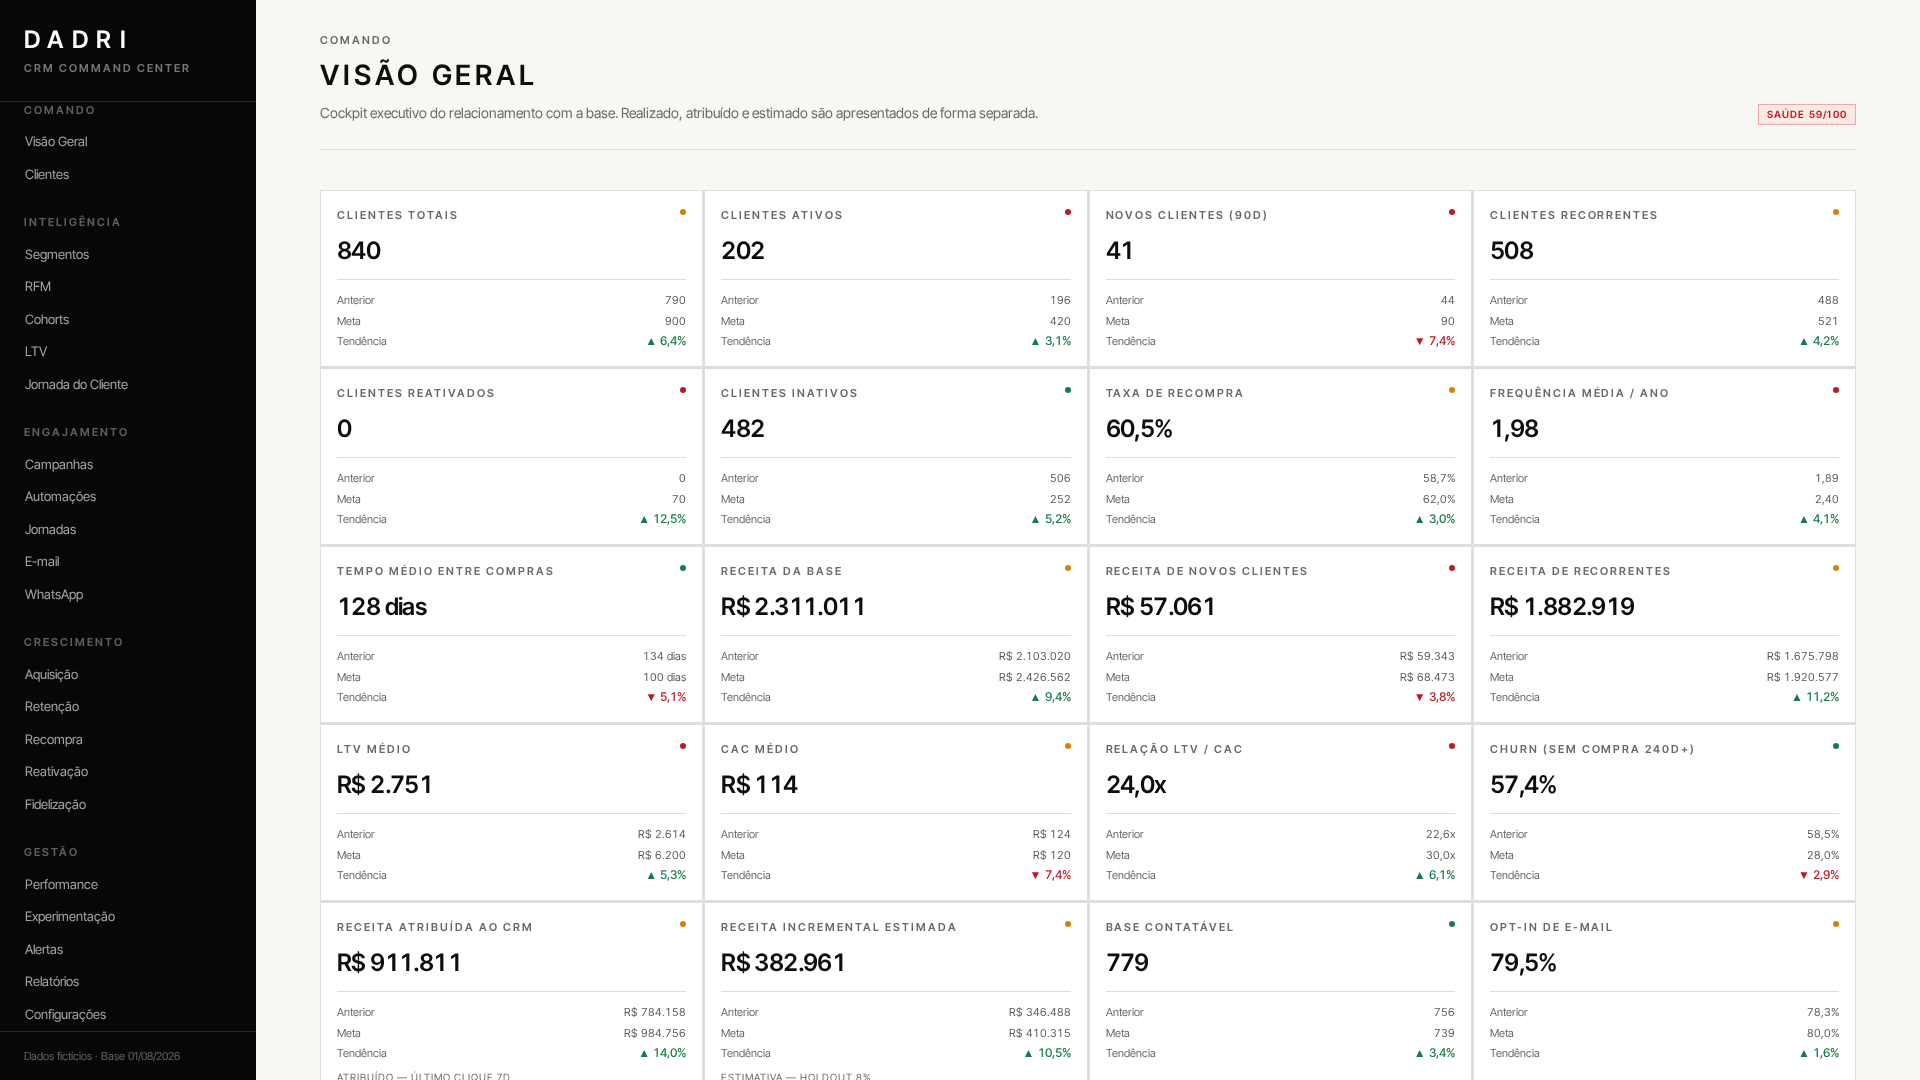Open Relatórios page

[52, 982]
